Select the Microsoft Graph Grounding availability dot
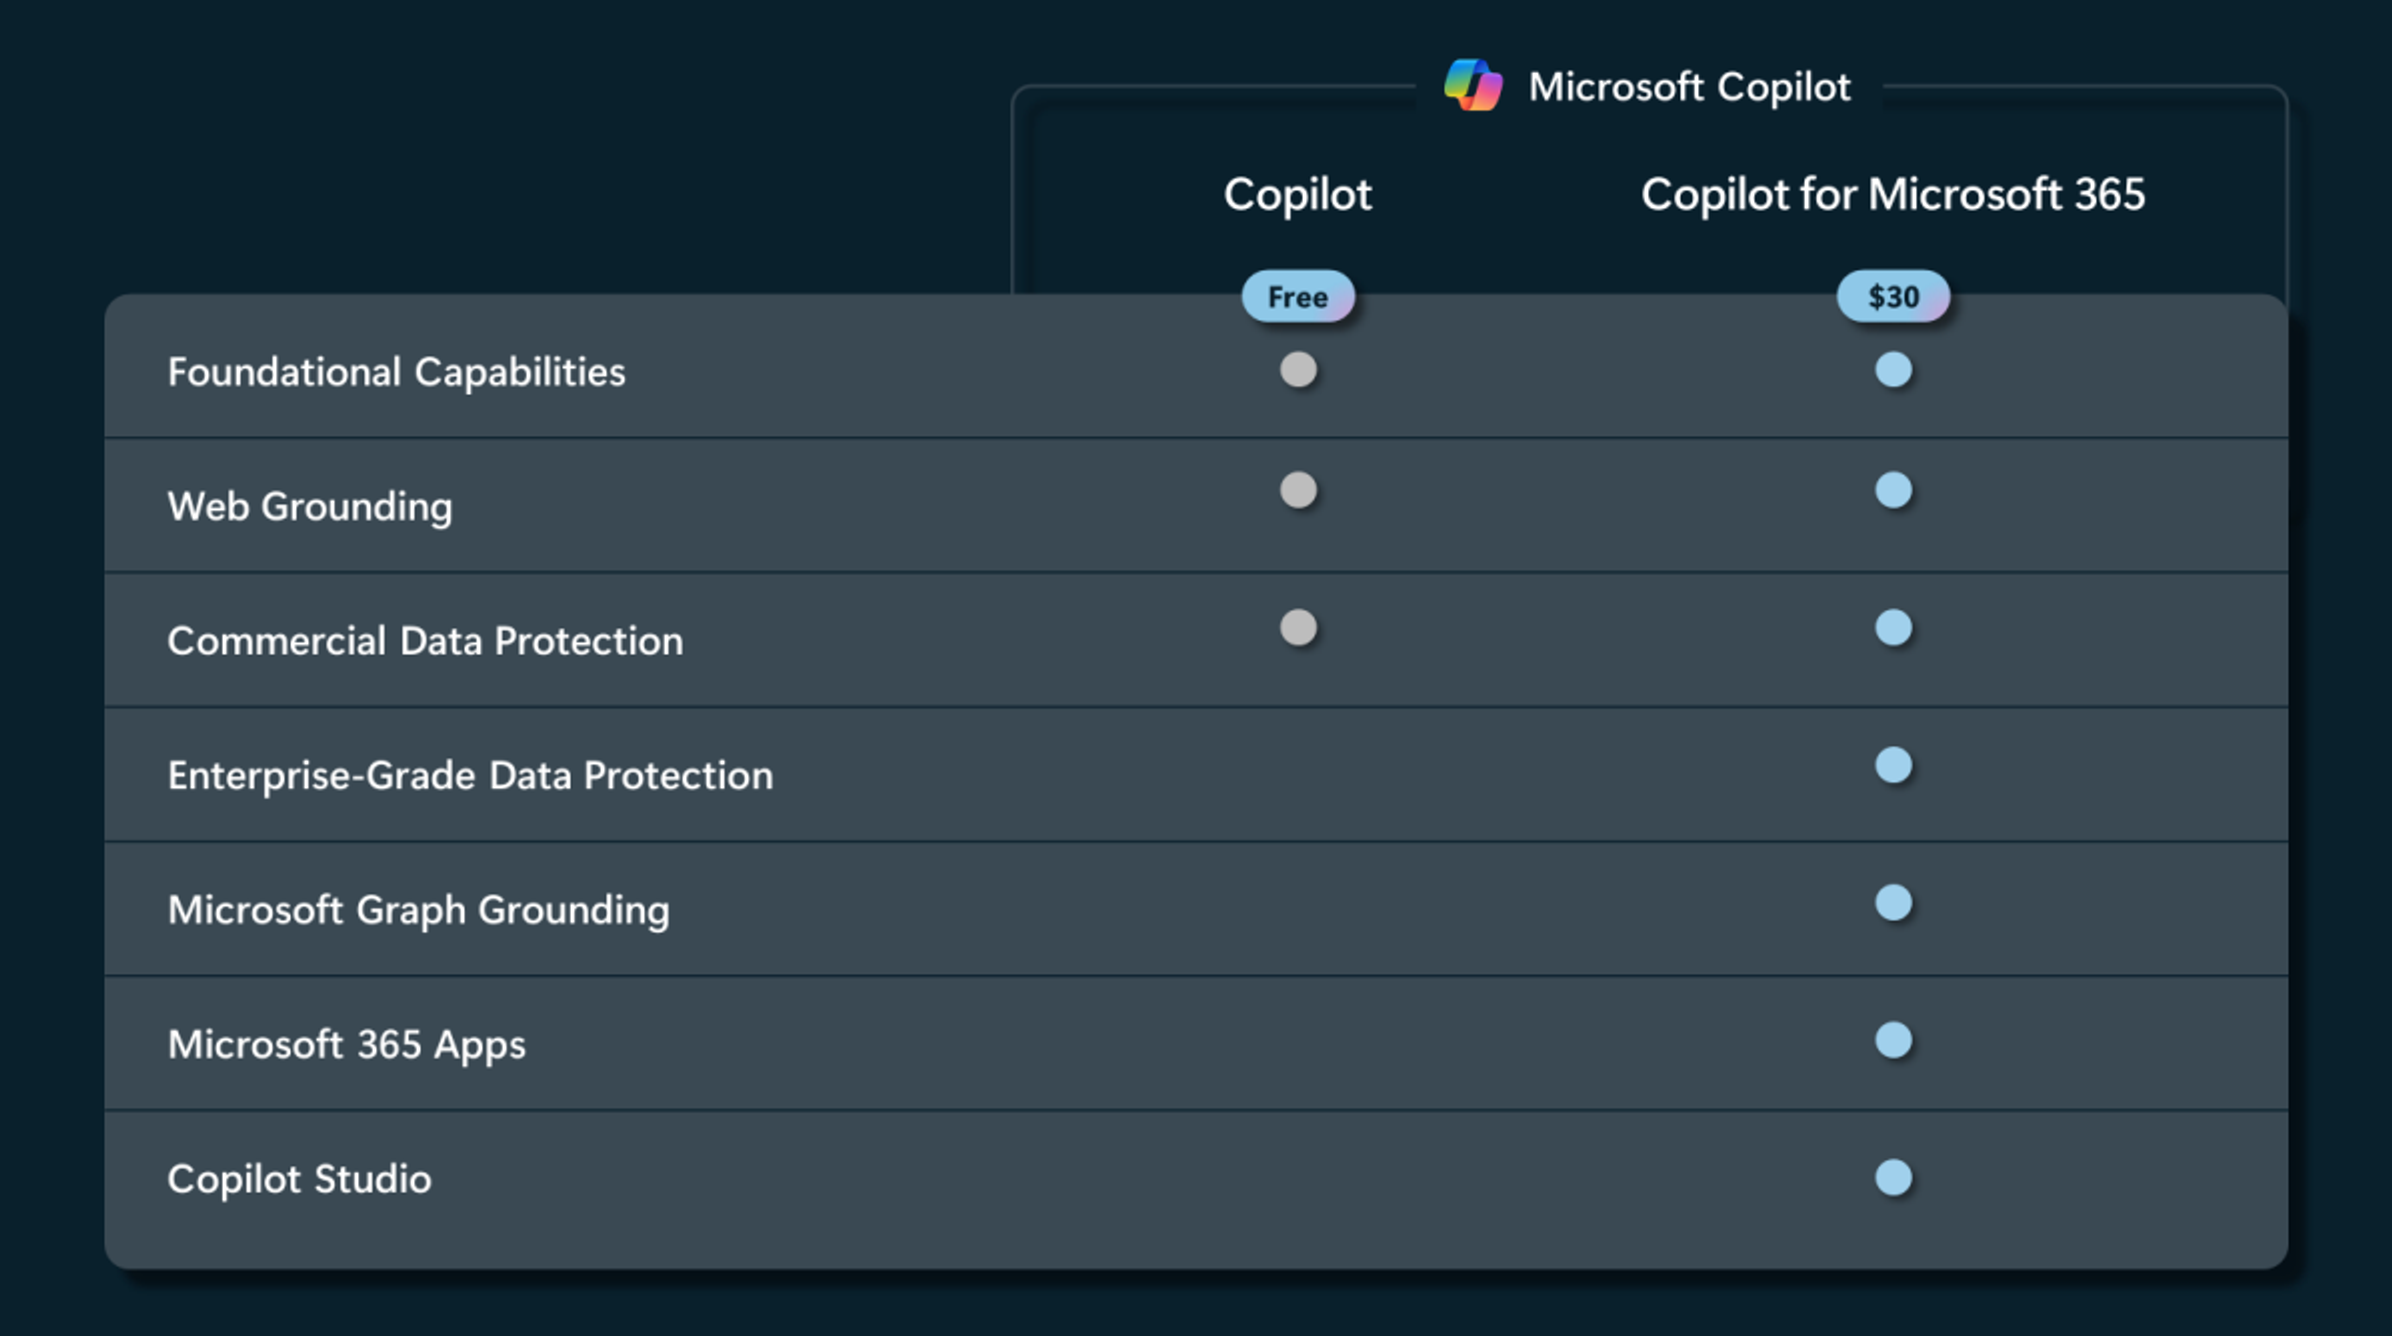The width and height of the screenshot is (2392, 1336). pos(1894,903)
